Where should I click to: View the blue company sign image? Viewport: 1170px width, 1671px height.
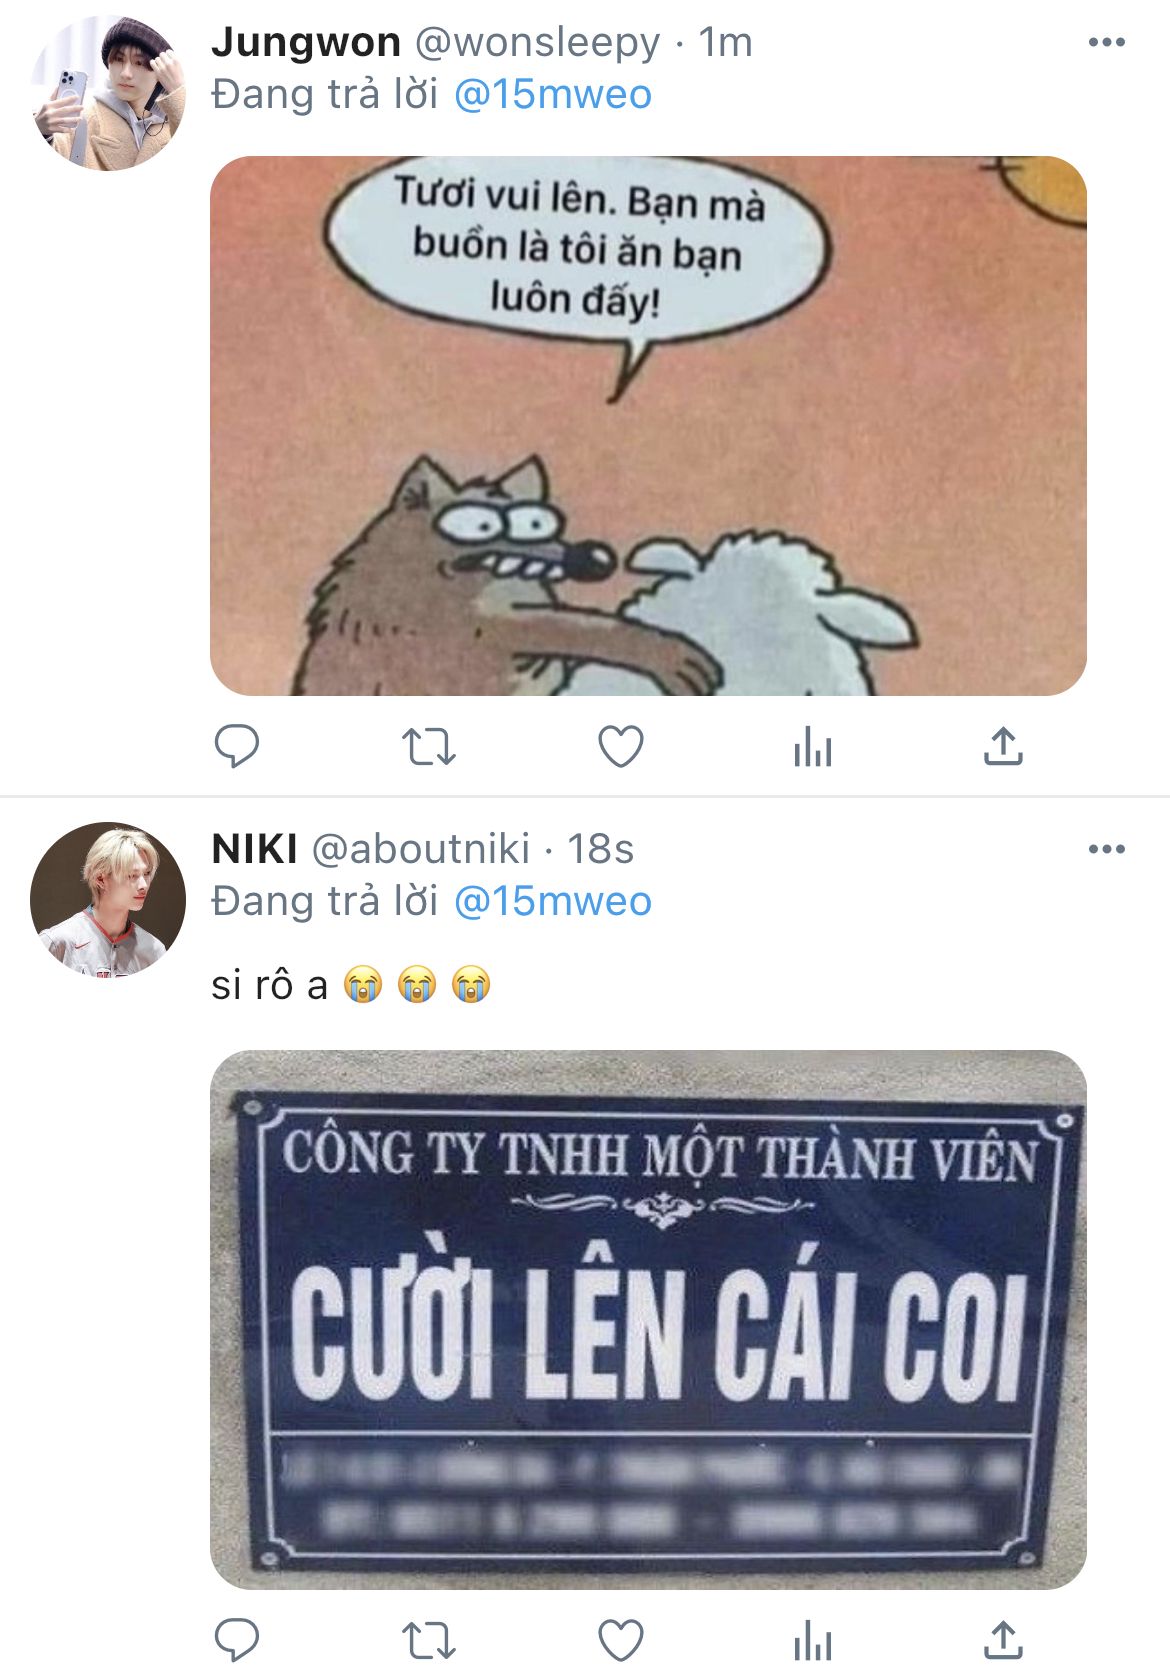click(648, 1320)
